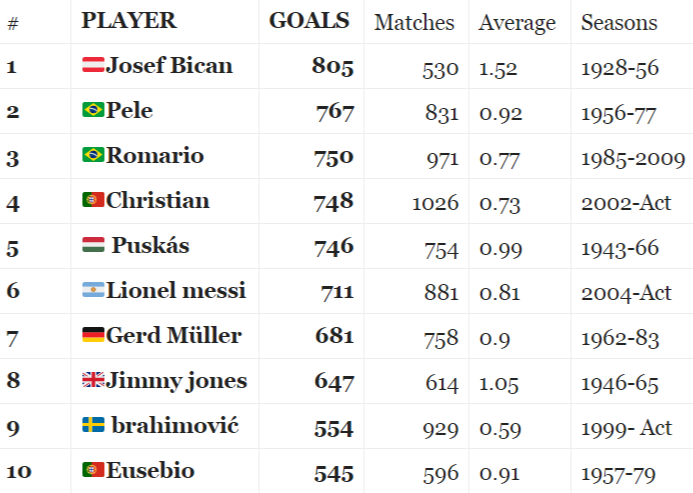Click the Matches column header
693x493 pixels.
coord(414,22)
